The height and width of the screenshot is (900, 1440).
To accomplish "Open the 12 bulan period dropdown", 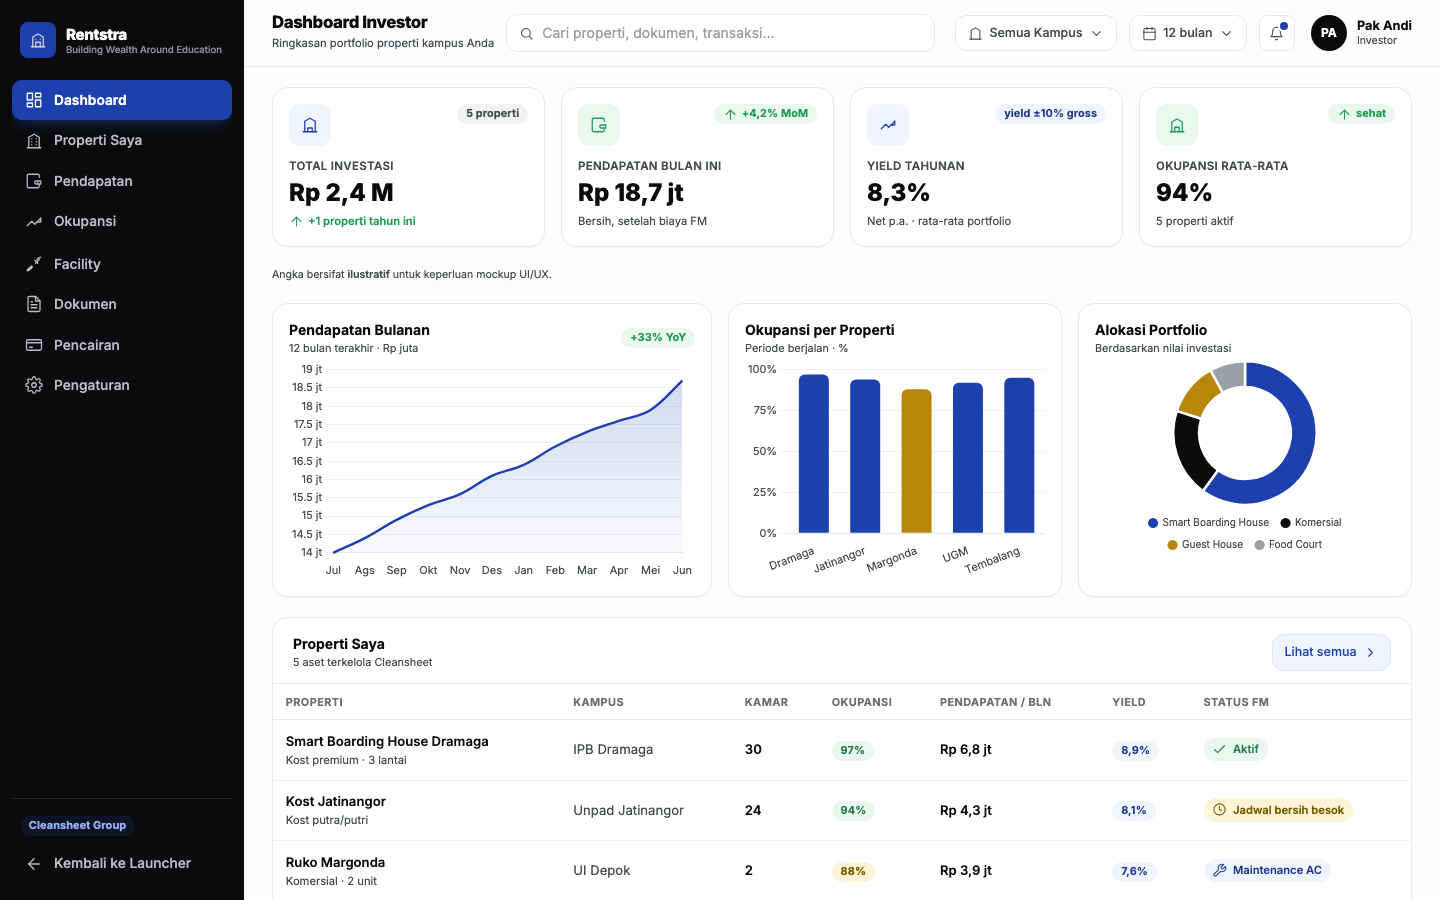I will point(1188,33).
